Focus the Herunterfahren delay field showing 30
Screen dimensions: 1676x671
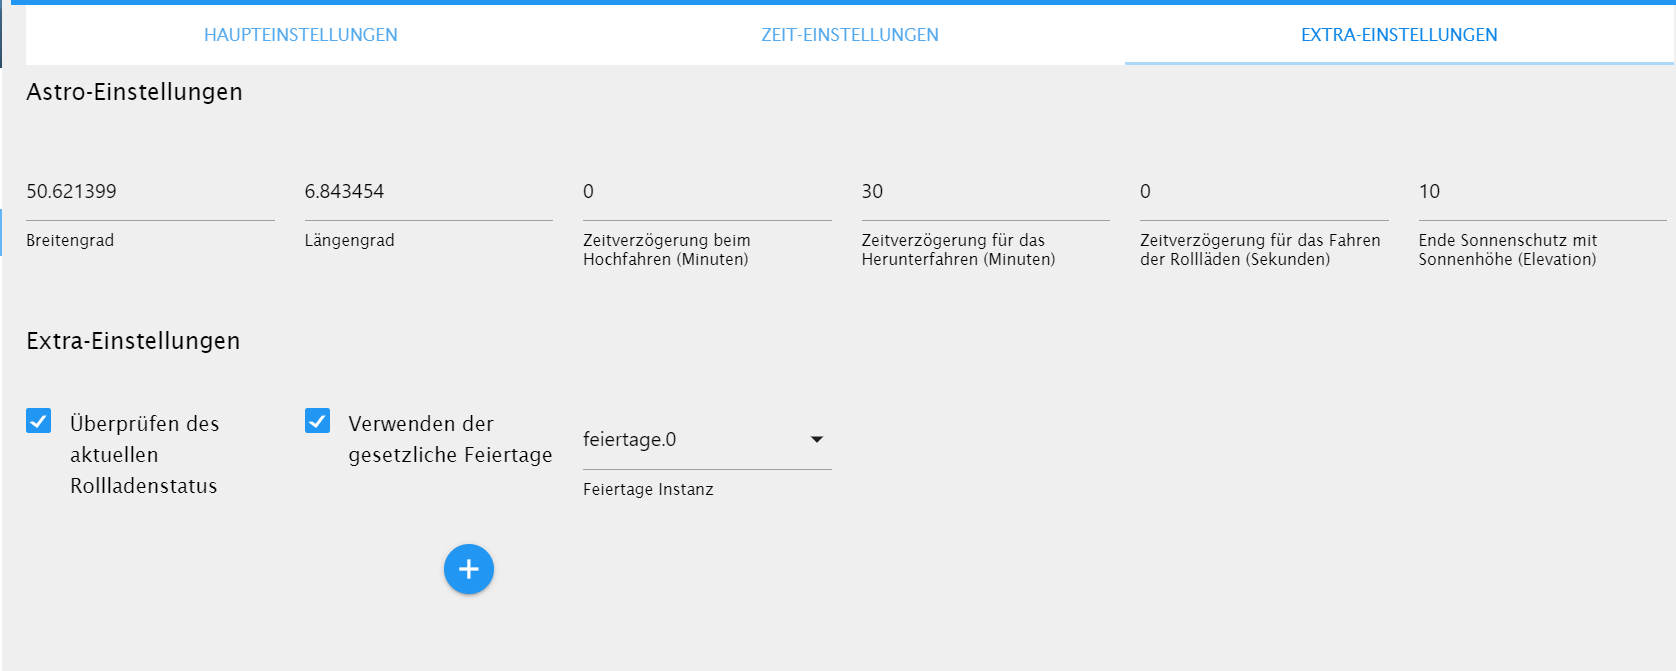click(x=985, y=192)
